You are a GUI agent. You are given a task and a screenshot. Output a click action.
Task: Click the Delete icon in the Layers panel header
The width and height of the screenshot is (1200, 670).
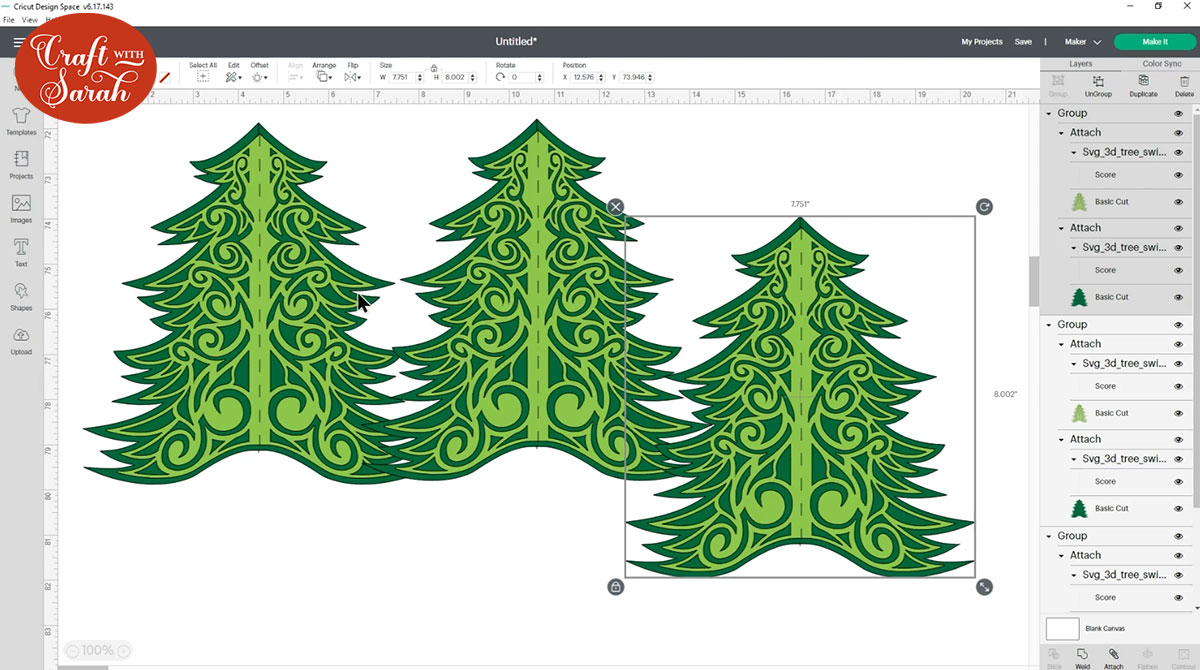1182,83
